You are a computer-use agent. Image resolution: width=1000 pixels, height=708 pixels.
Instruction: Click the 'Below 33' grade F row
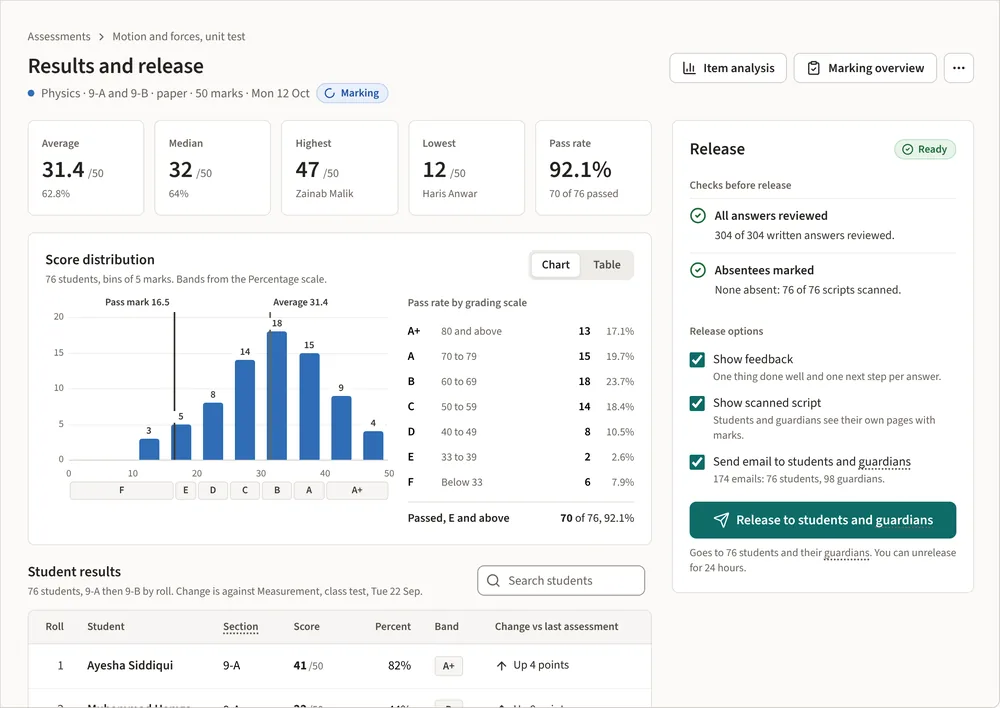click(x=521, y=482)
